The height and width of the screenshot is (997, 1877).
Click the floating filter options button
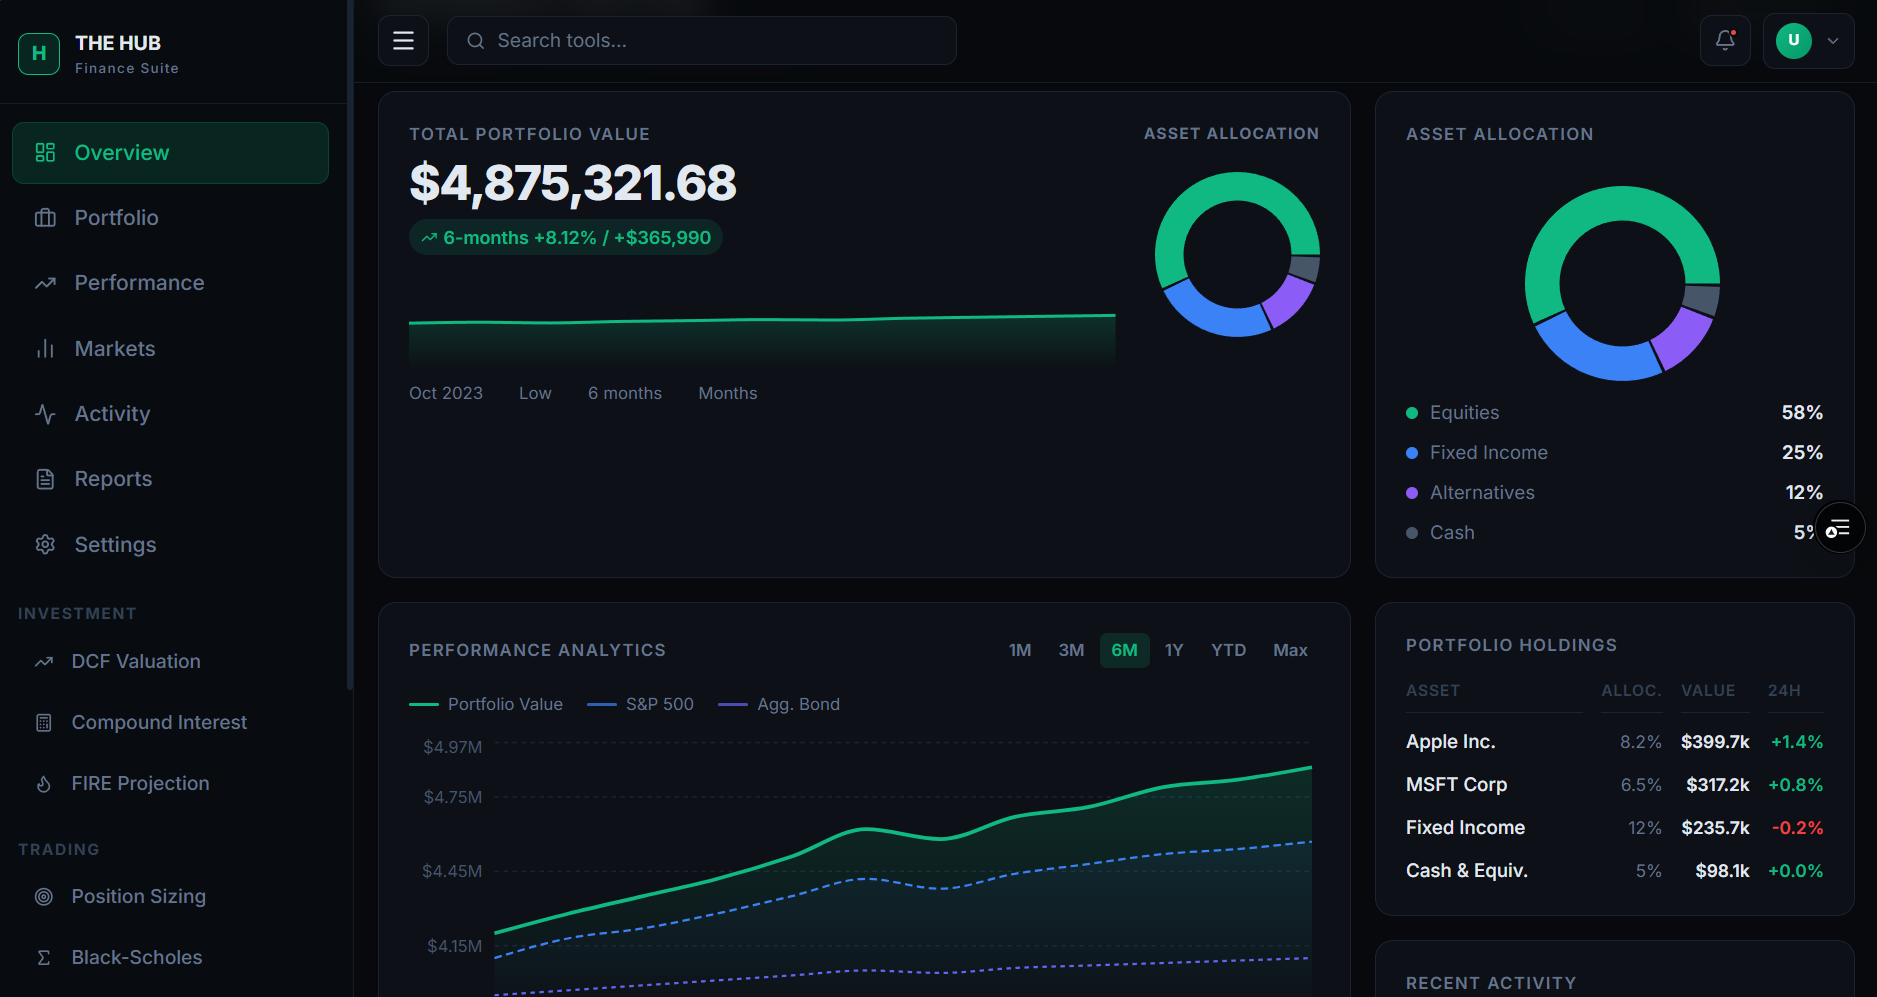click(x=1838, y=528)
